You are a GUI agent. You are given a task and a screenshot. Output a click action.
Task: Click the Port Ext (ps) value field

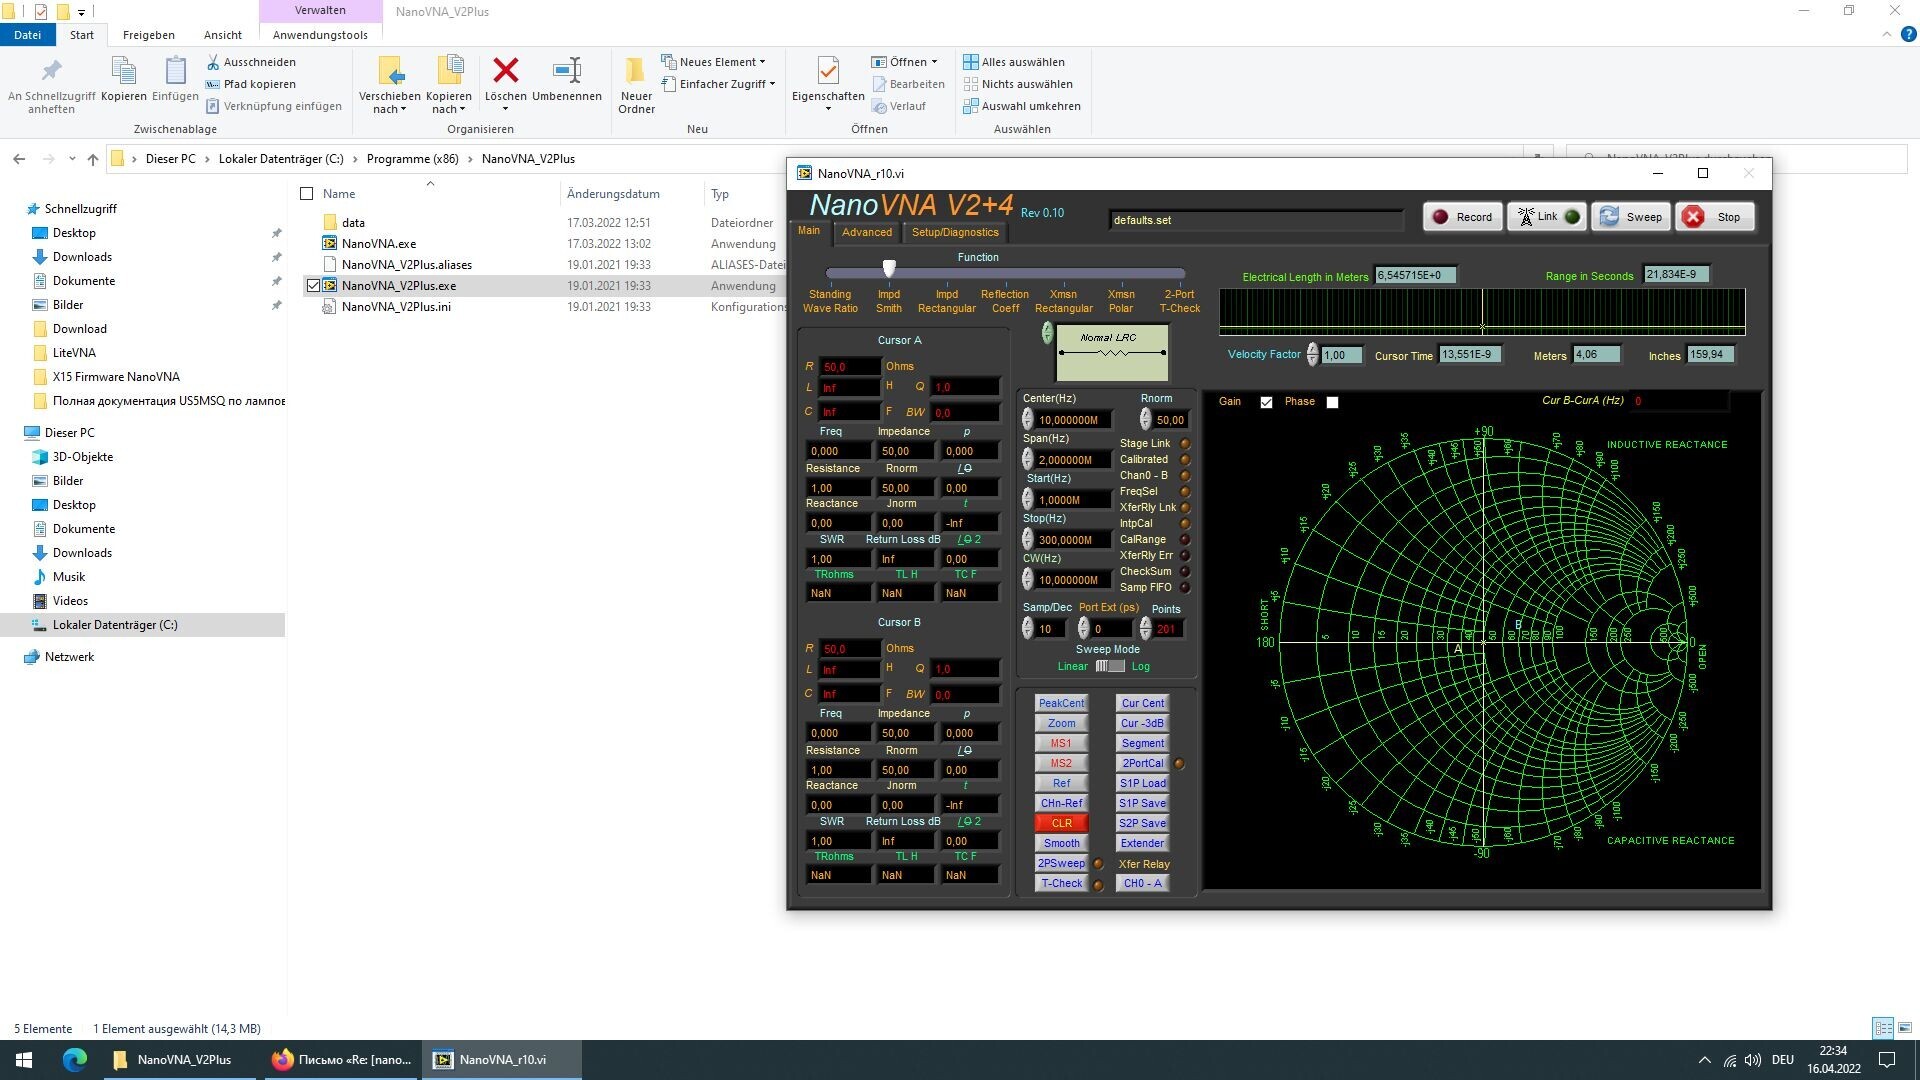[x=1110, y=629]
